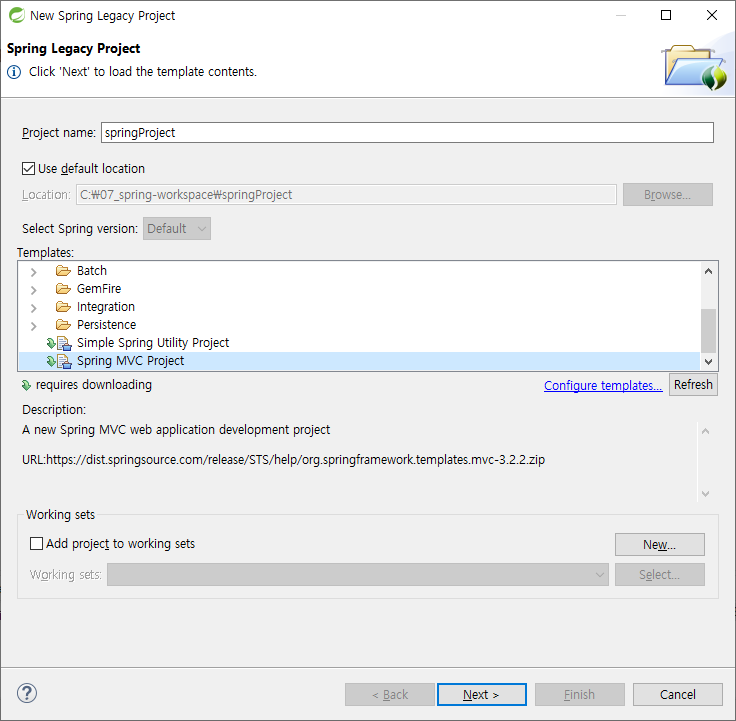Image resolution: width=736 pixels, height=721 pixels.
Task: Open the Select Spring version dropdown
Action: 176,229
